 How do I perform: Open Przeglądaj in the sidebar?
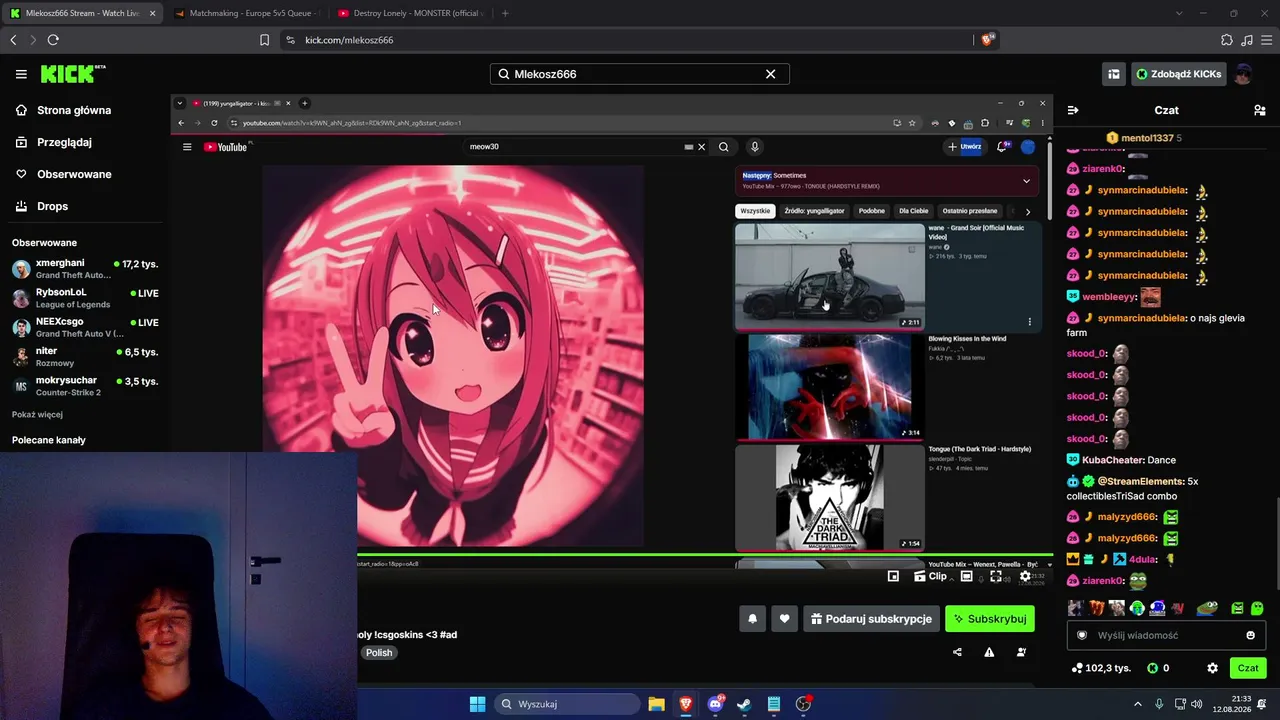tap(54, 142)
